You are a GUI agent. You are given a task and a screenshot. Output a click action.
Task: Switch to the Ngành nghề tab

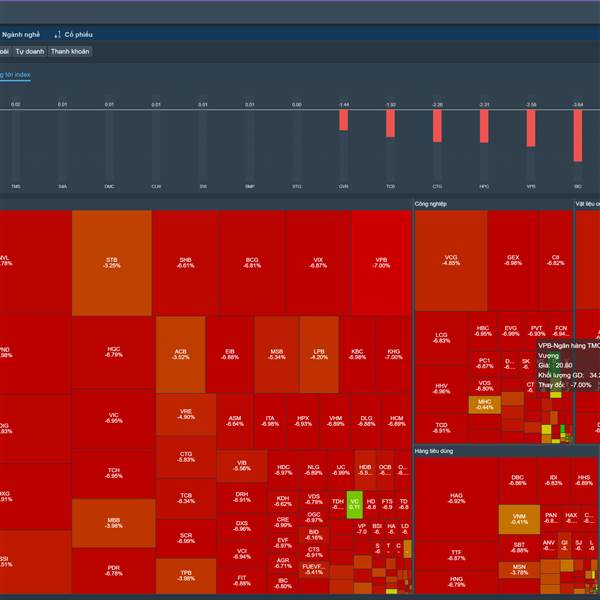(x=20, y=35)
